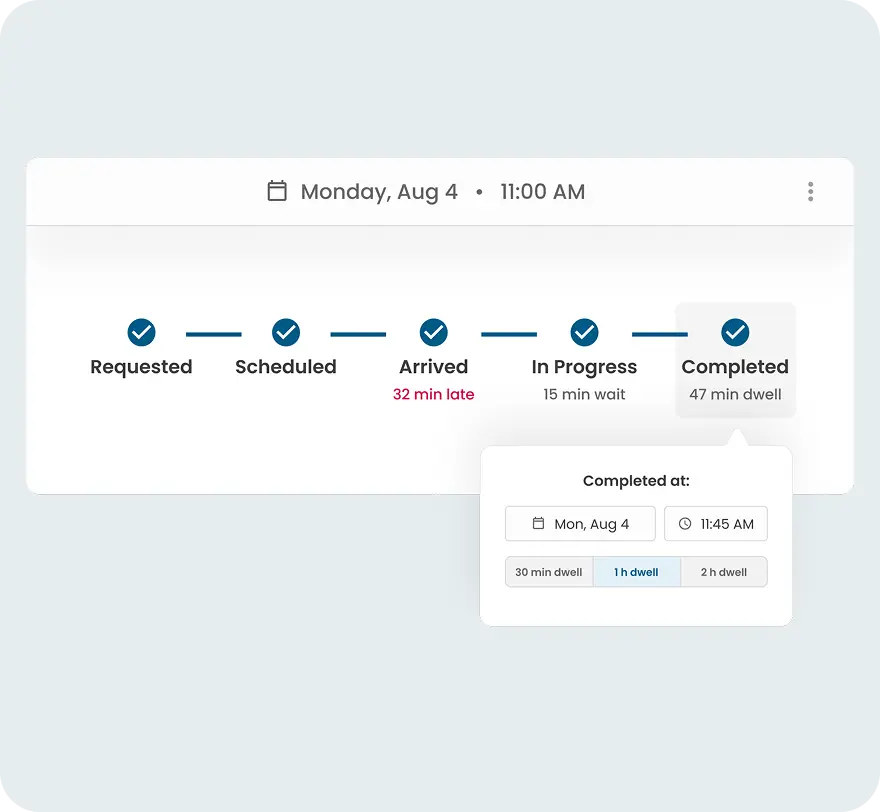
Task: Select the 30 min dwell option
Action: 549,572
